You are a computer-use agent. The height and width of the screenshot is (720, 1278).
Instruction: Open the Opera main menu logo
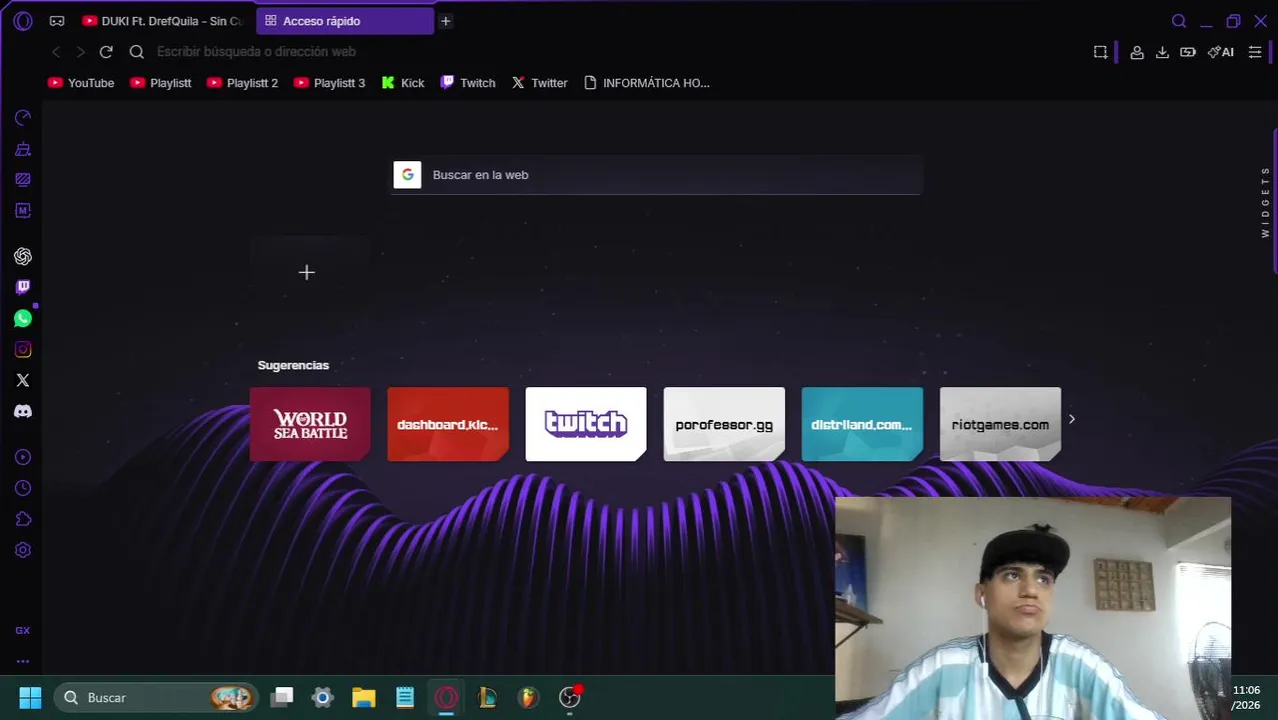23,21
